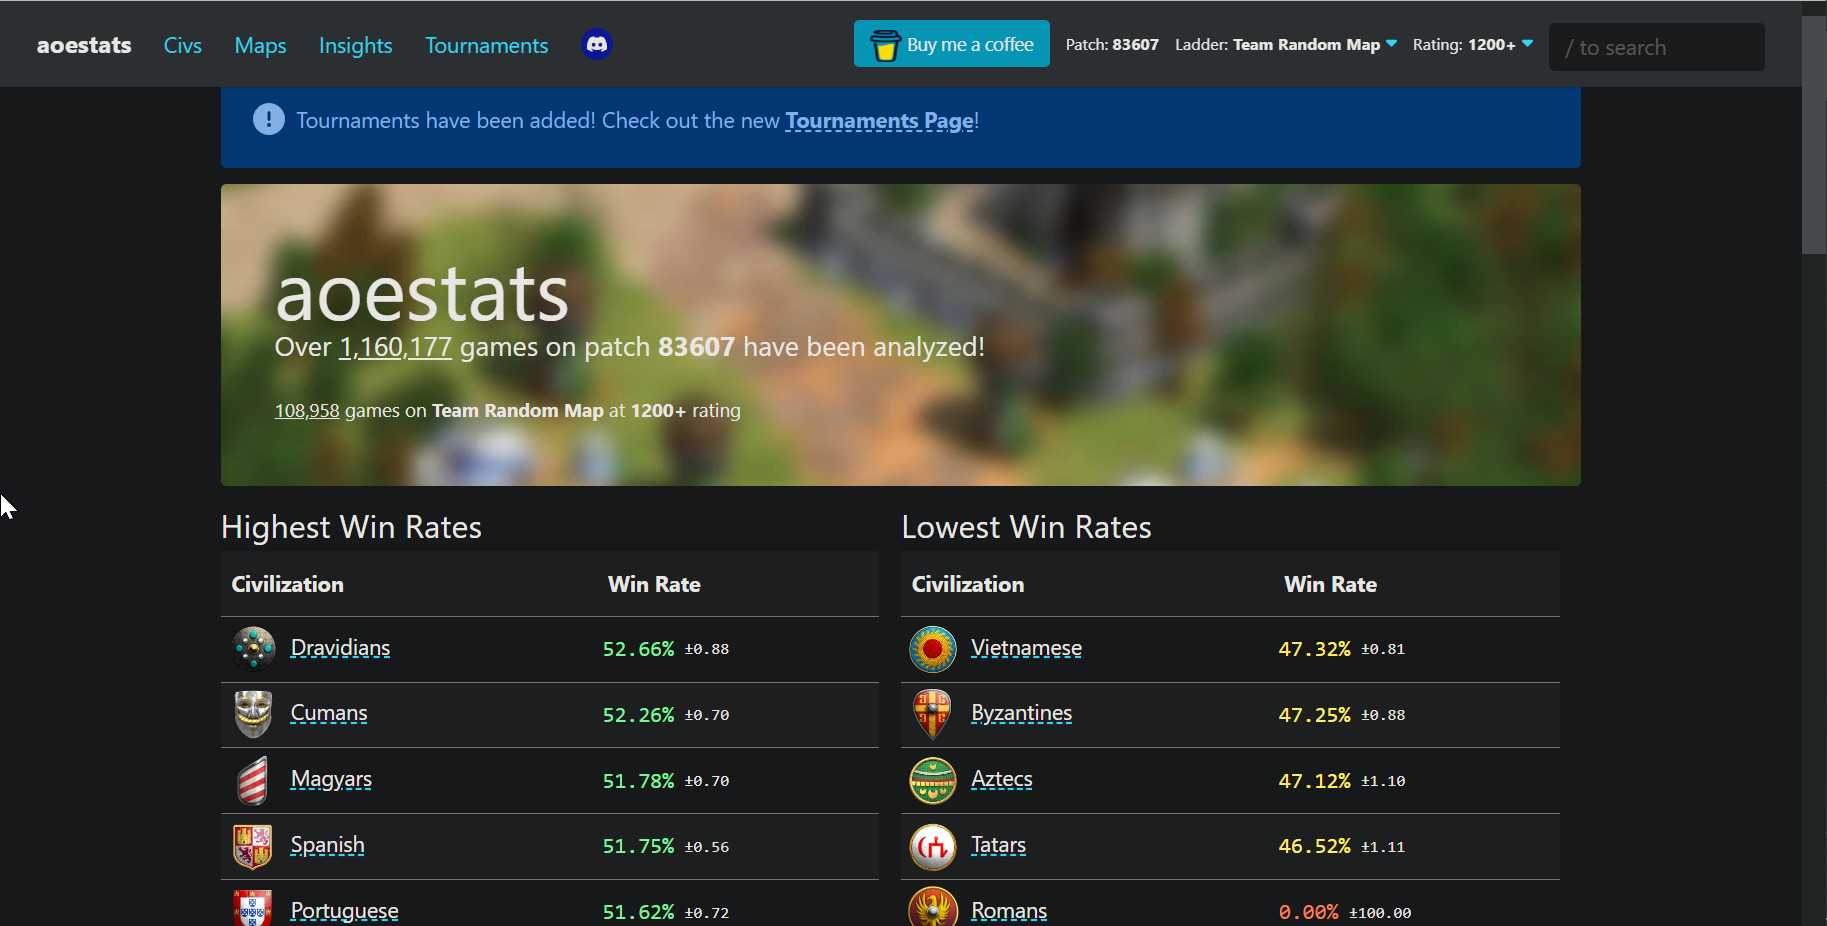1827x926 pixels.
Task: Click the Patch 83607 label in header
Action: pos(1112,45)
